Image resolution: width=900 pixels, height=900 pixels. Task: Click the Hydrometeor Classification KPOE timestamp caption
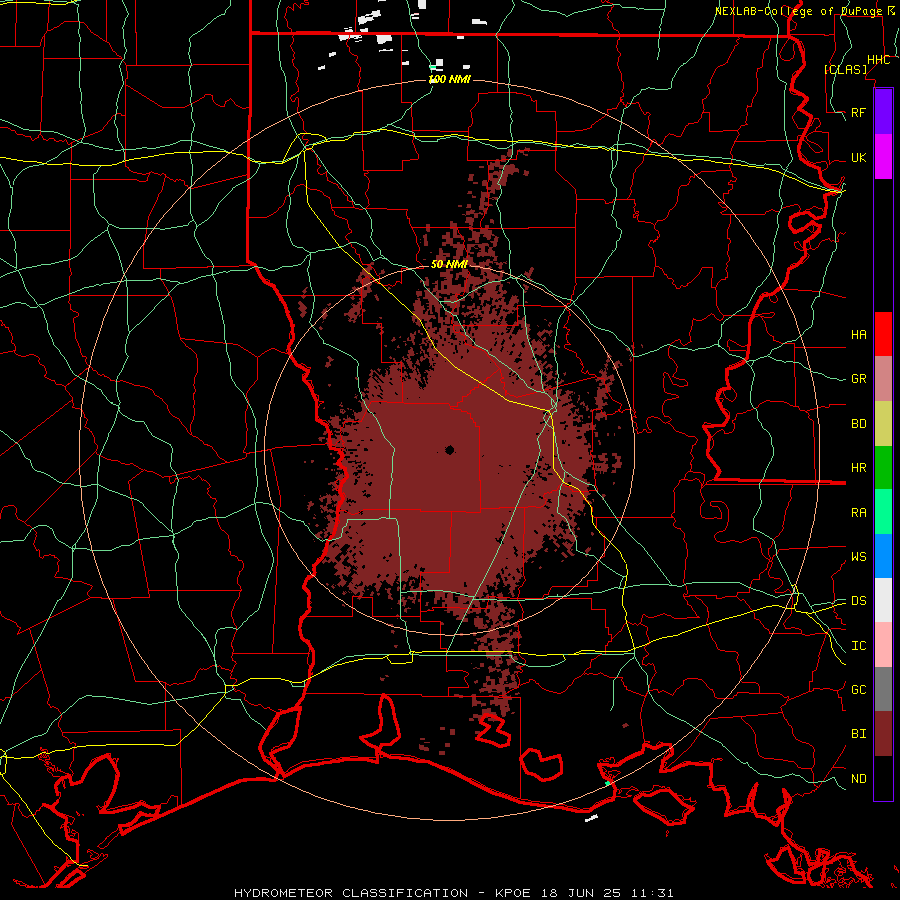[453, 893]
